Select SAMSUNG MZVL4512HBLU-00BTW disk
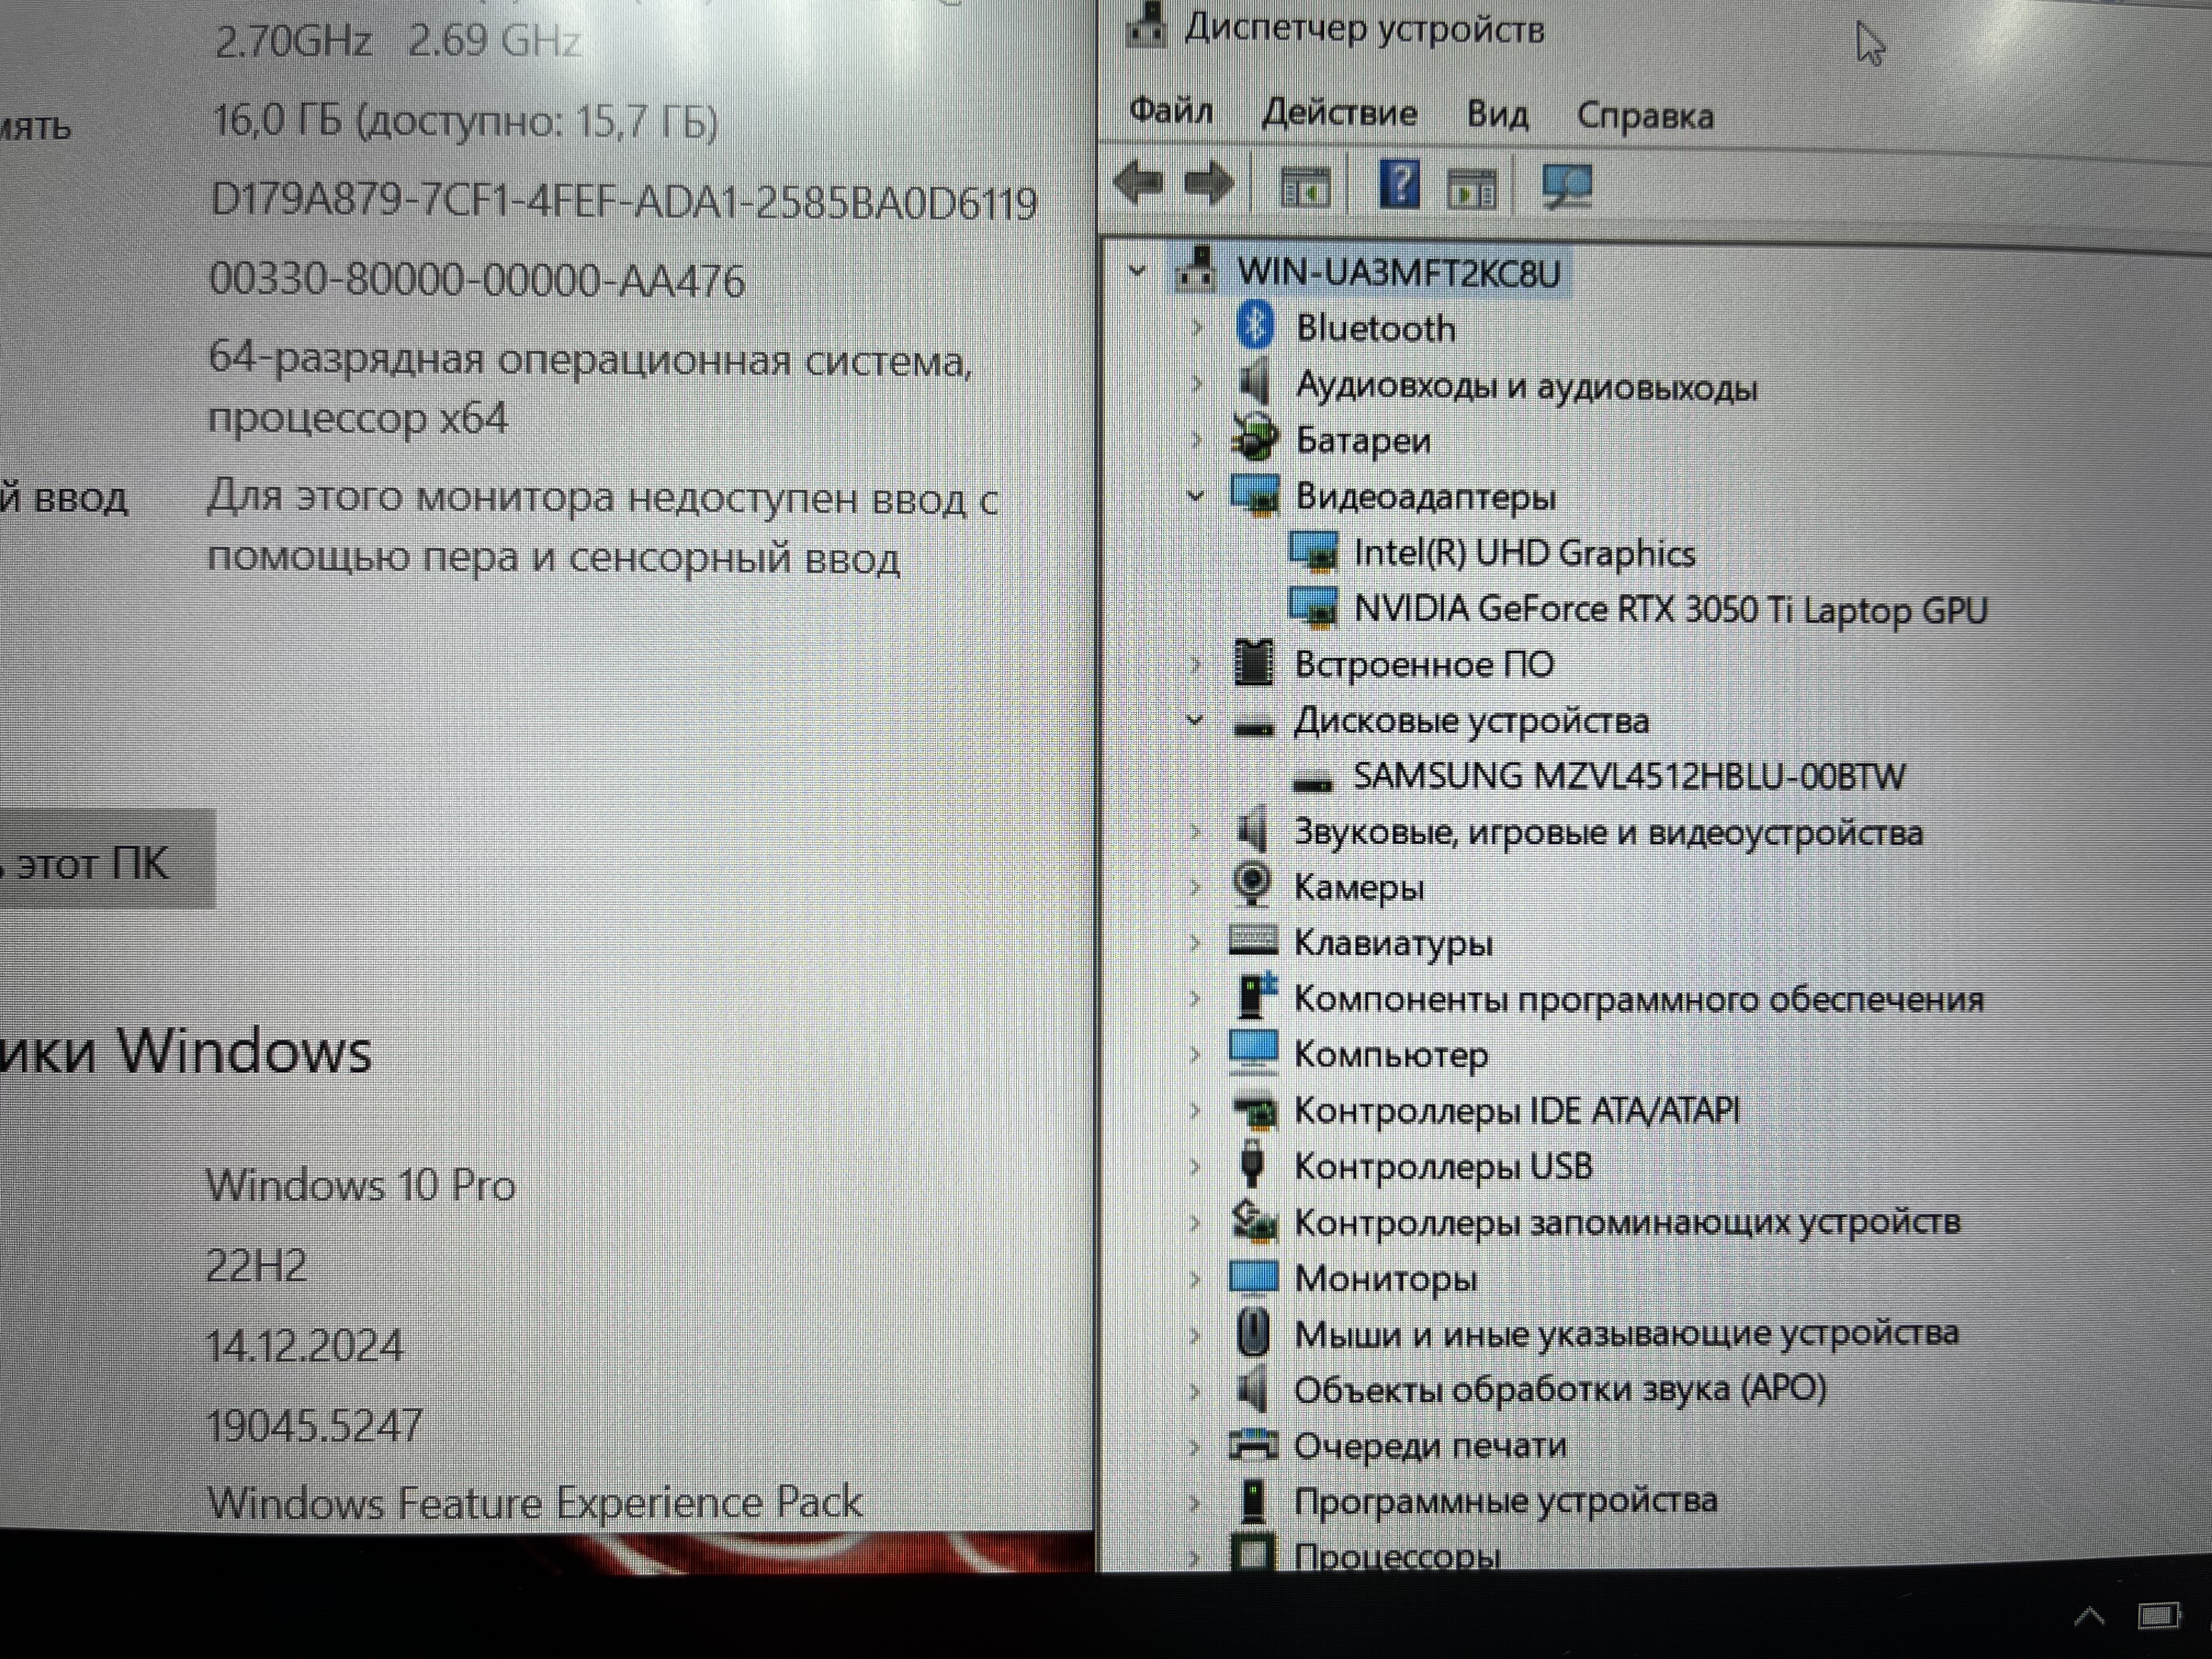The image size is (2212, 1659). [1628, 777]
